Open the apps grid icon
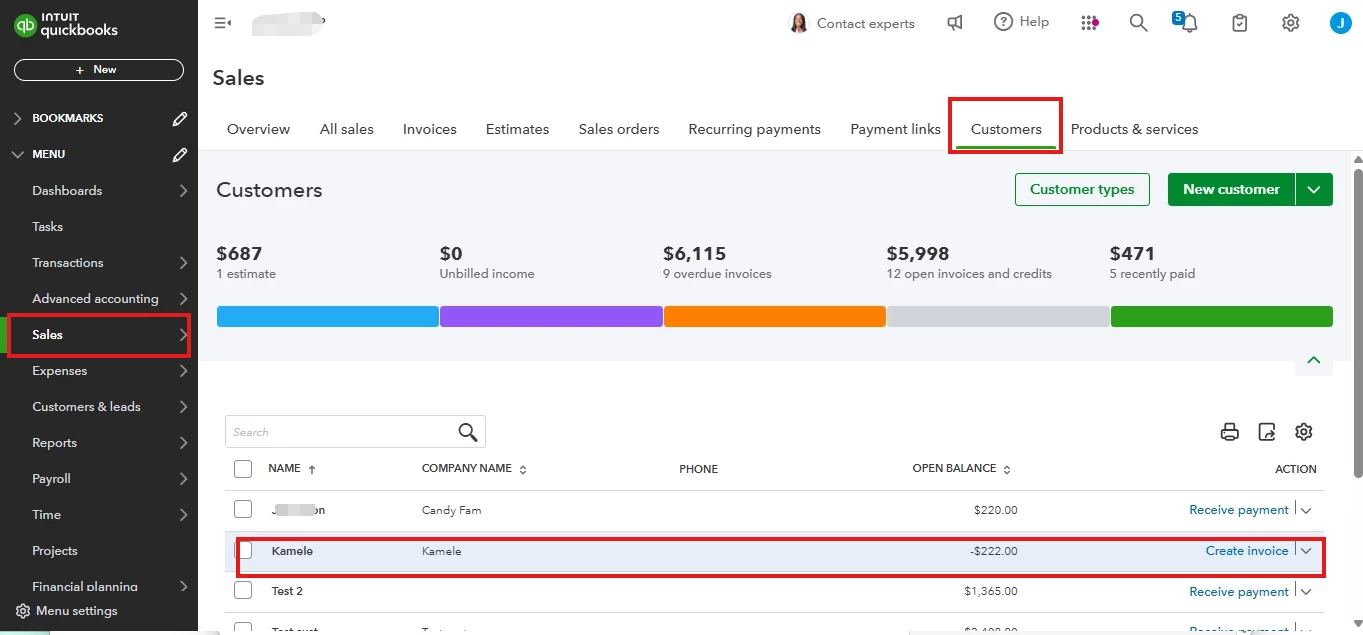Viewport: 1363px width, 635px height. click(1090, 23)
